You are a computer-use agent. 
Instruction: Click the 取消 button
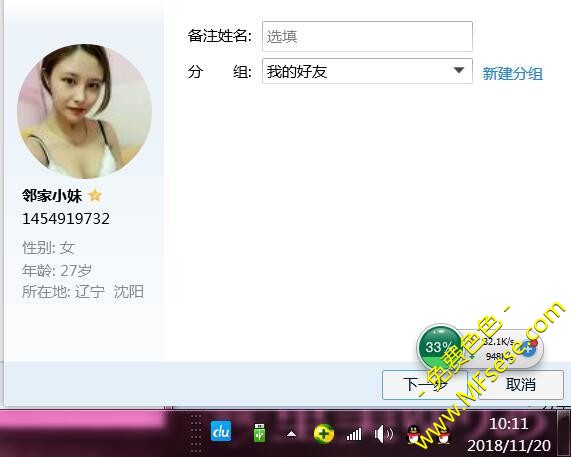(x=521, y=385)
